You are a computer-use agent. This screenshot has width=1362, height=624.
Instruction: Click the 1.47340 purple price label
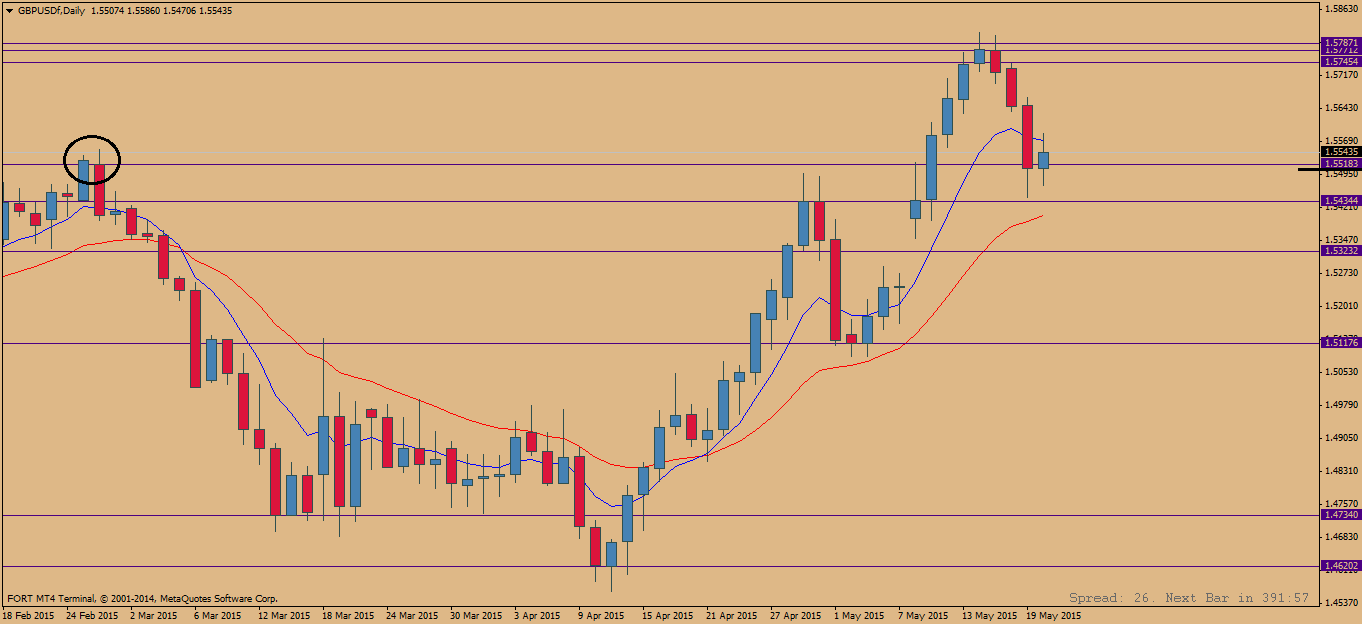click(x=1341, y=515)
